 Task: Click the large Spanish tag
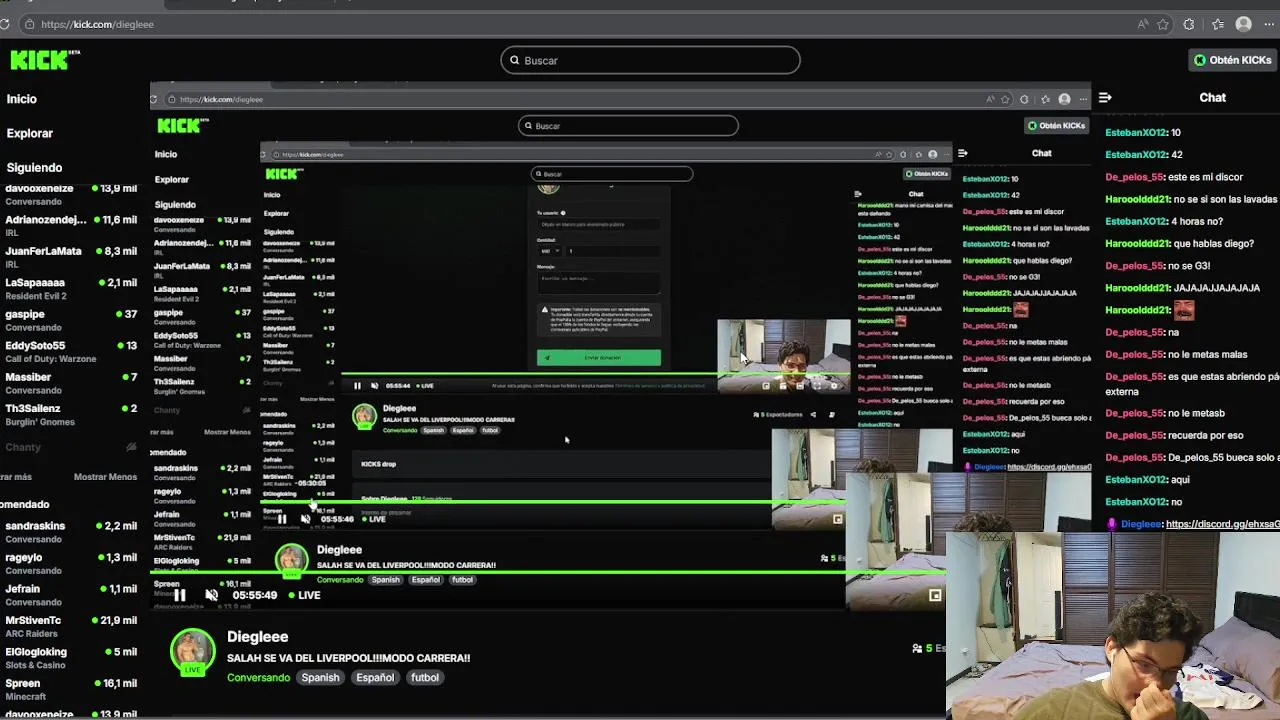tap(320, 677)
